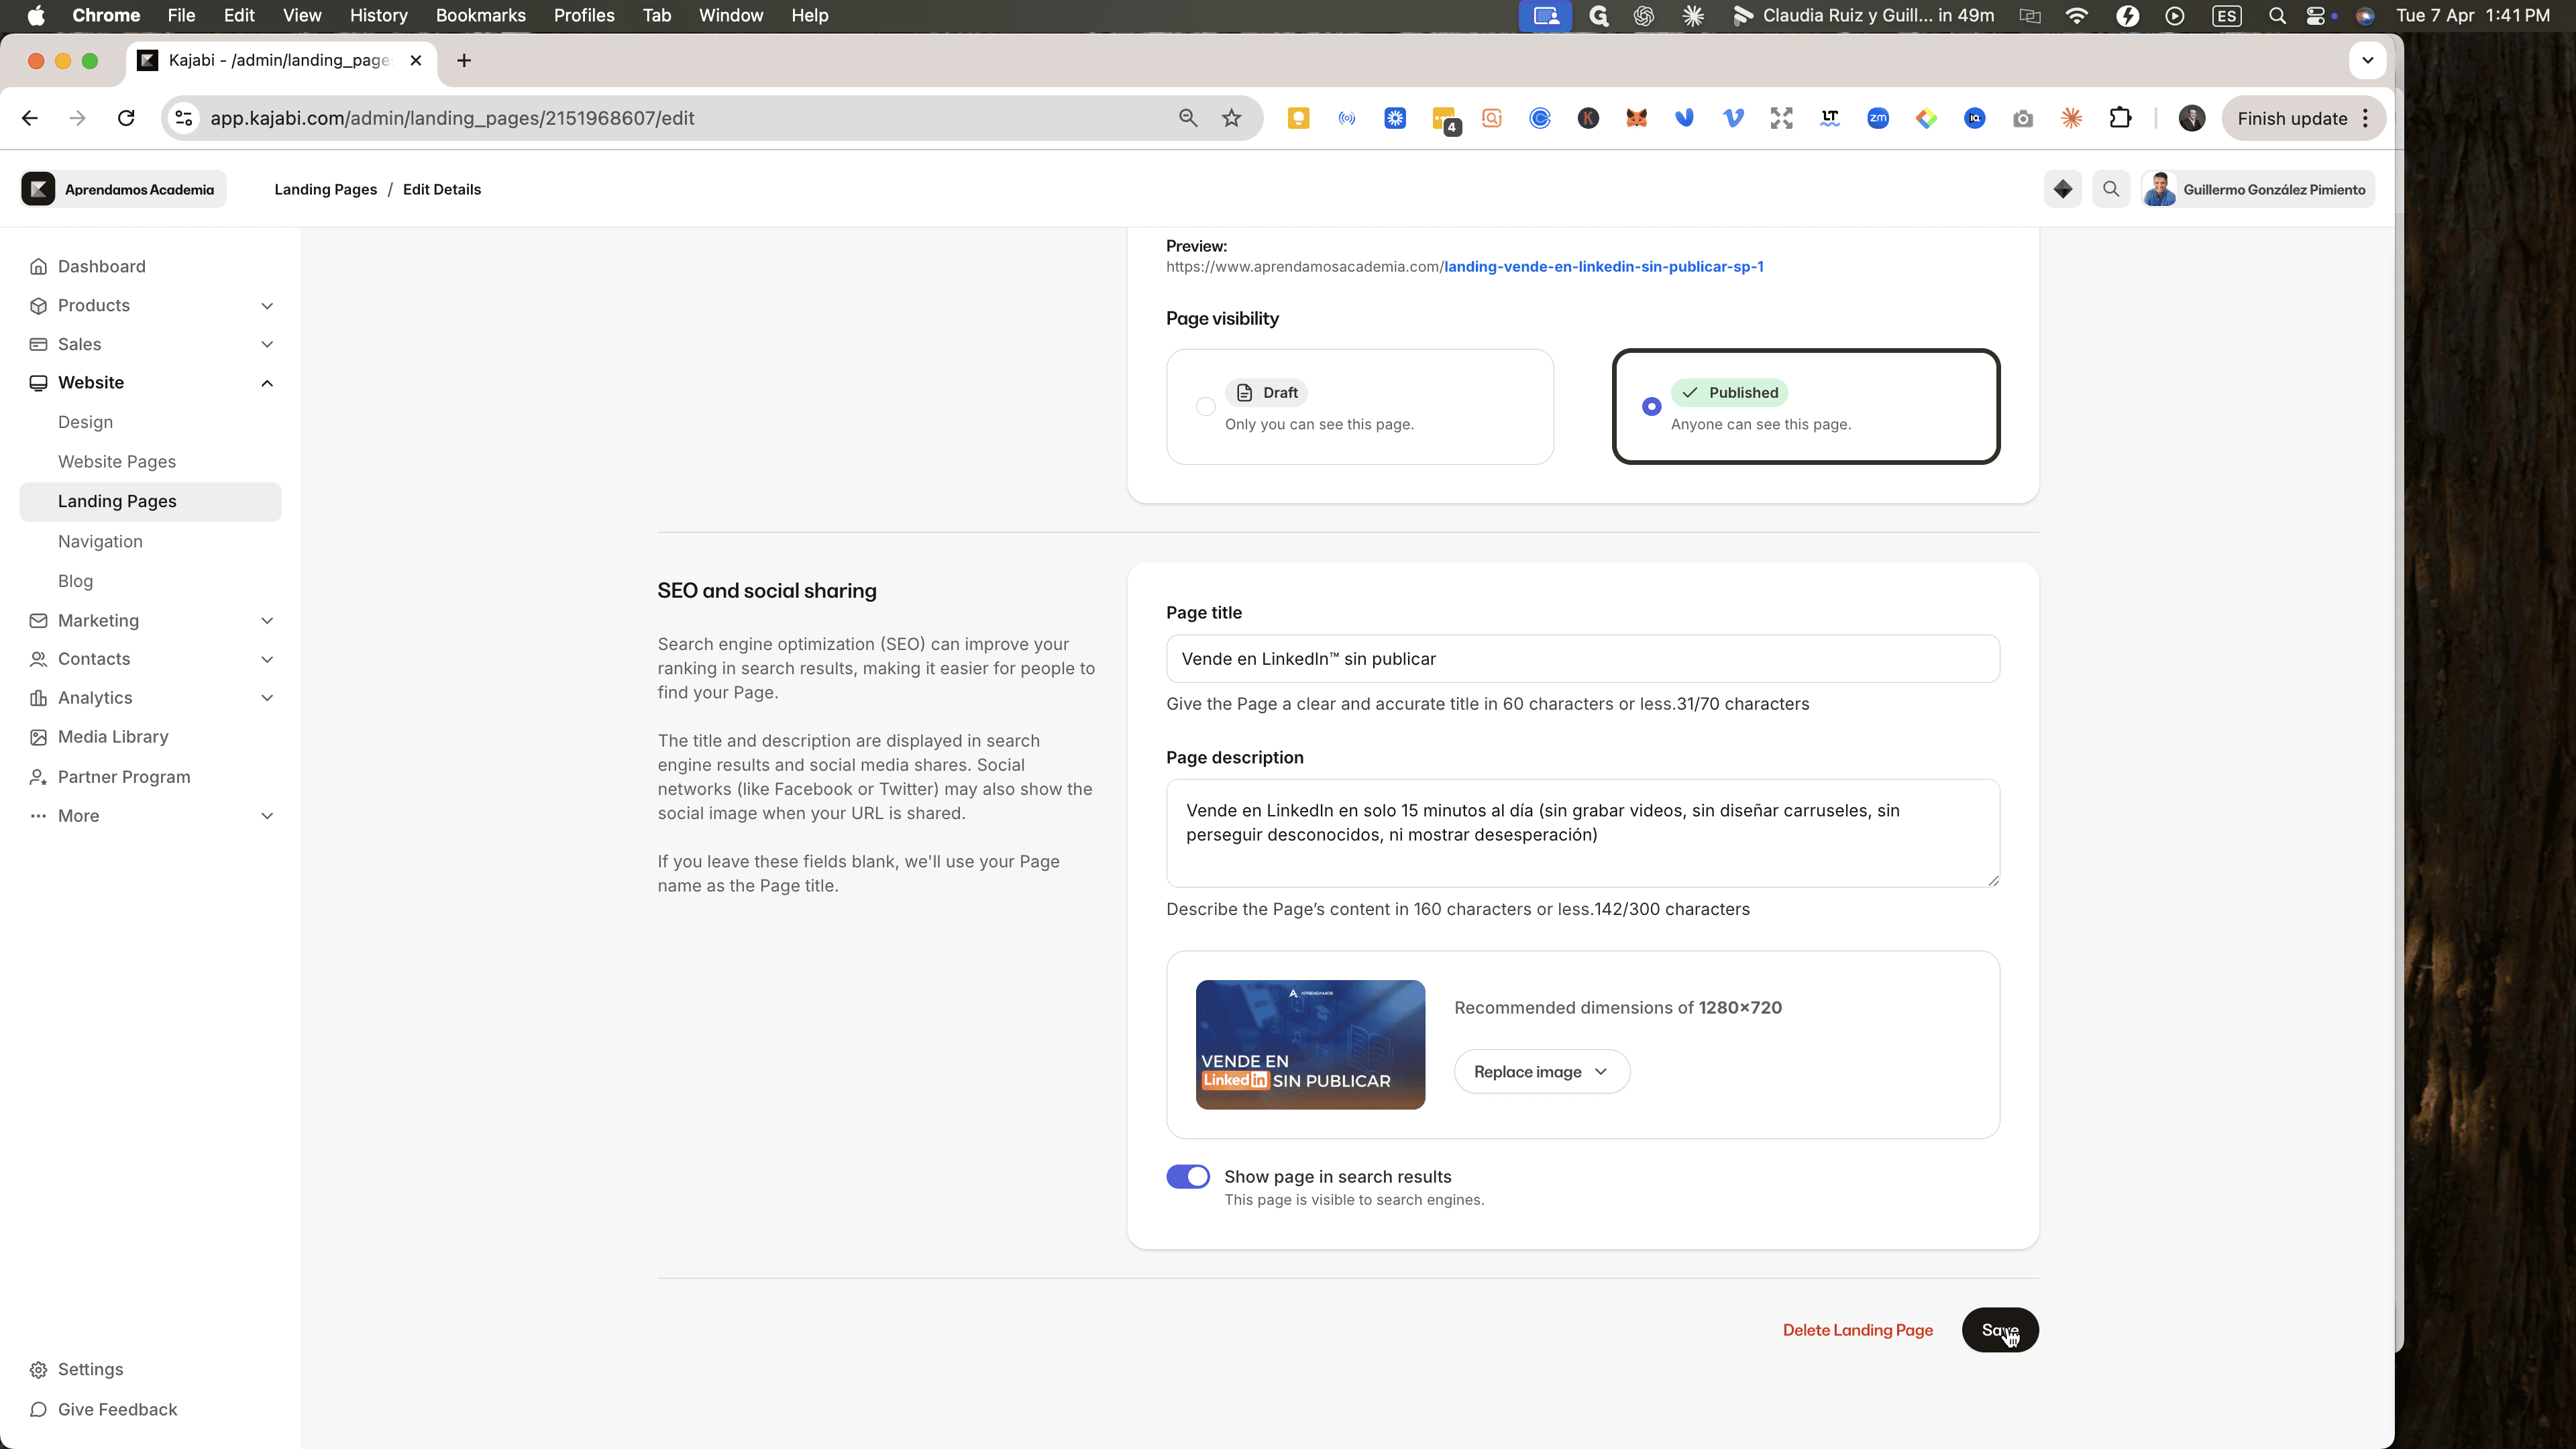
Task: Click the Save button
Action: click(x=2000, y=1330)
